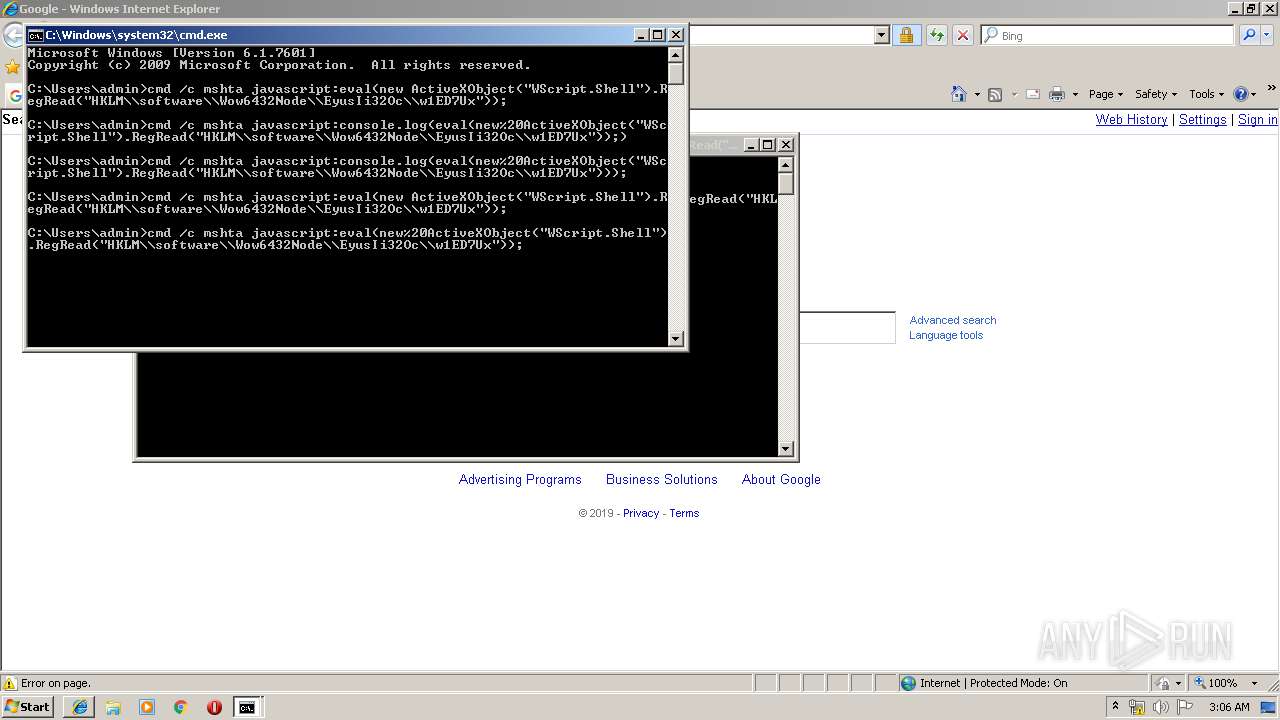1280x720 pixels.
Task: Click the blue Help question mark icon
Action: coord(1241,94)
